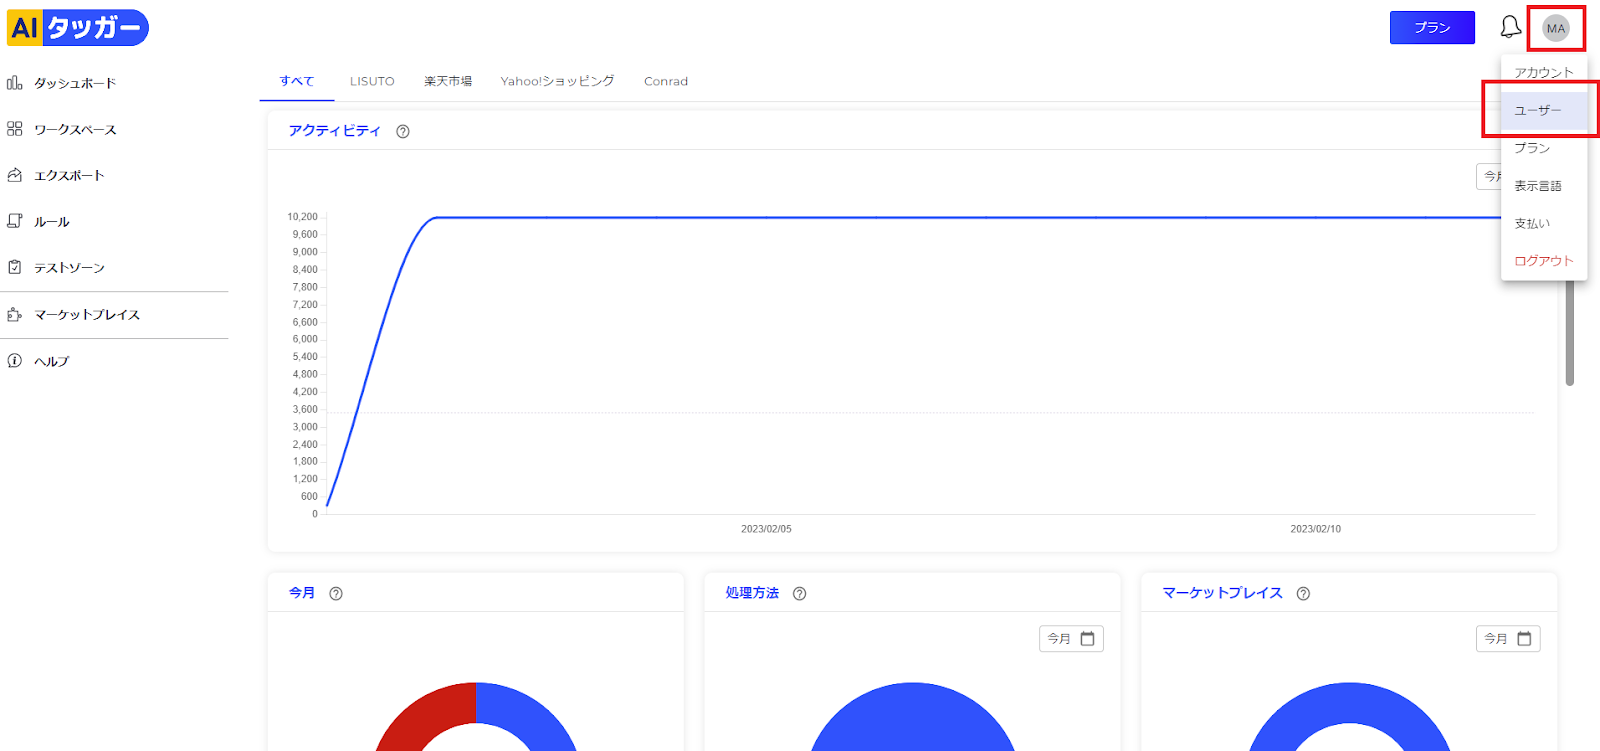
Task: Click the エクスポート sidebar icon
Action: pos(14,175)
